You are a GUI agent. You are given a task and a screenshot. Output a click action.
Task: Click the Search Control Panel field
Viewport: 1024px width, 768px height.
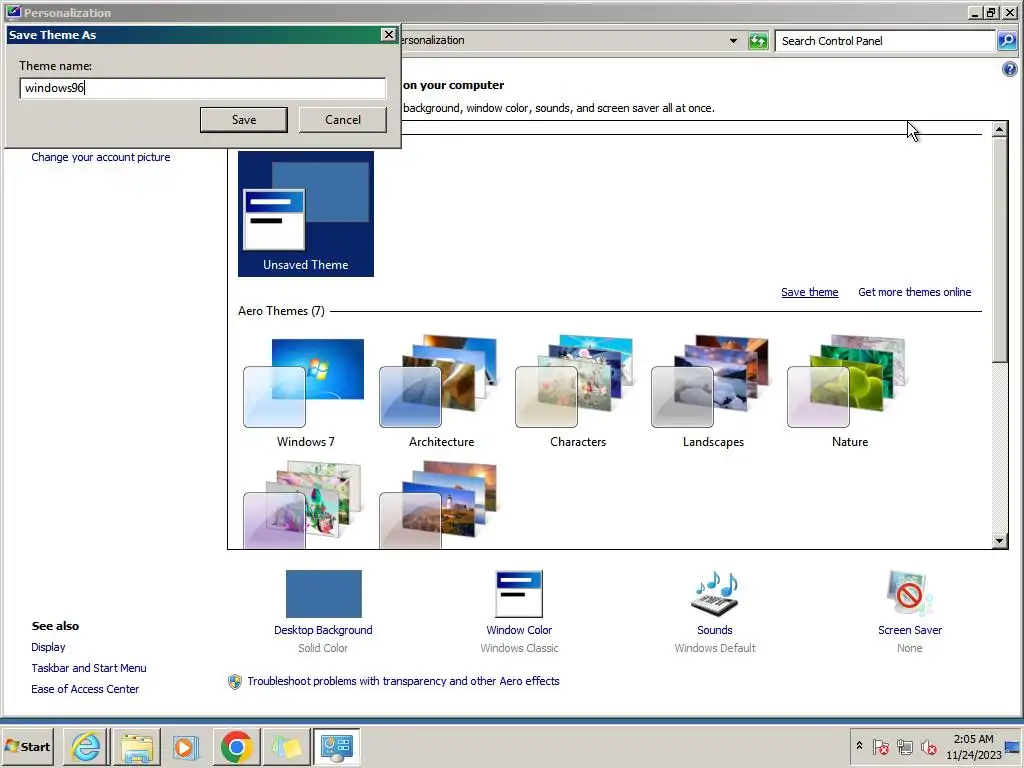point(885,41)
